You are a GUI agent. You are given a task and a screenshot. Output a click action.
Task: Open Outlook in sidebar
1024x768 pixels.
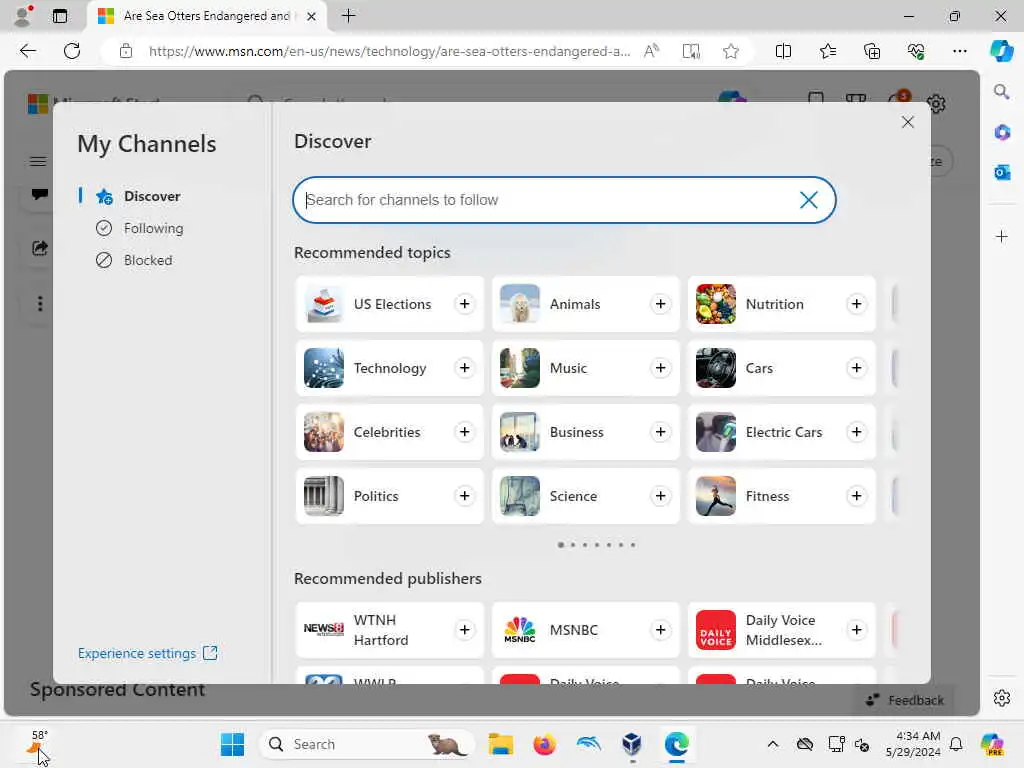(1001, 172)
